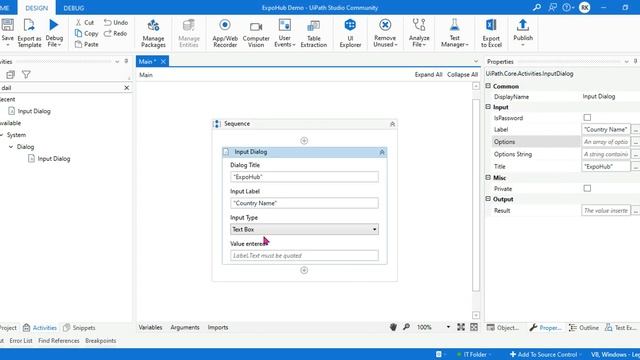Click the designer zoom magnifier icon
The height and width of the screenshot is (360, 640).
pos(407,327)
